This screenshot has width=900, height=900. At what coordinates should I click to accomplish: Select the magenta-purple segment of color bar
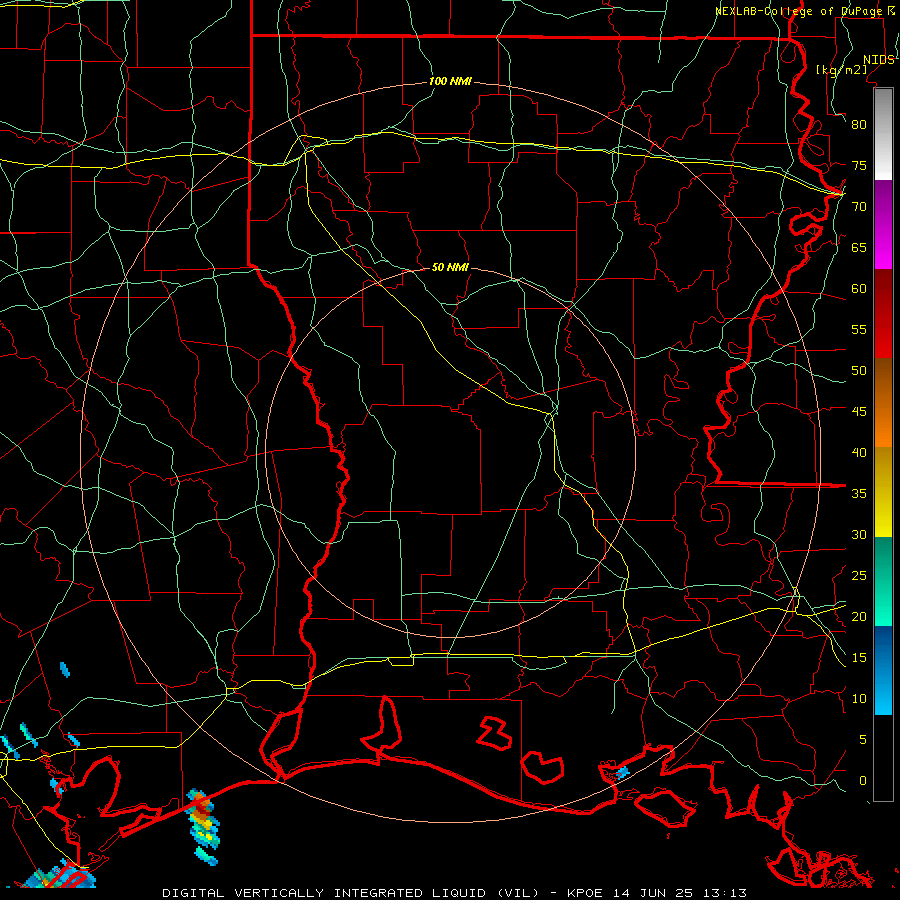pos(883,224)
